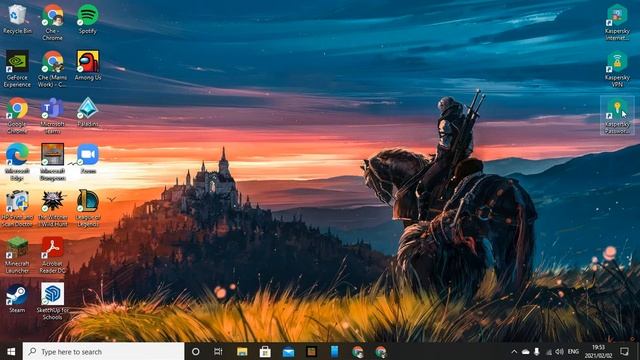This screenshot has height=360, width=640.
Task: Click the Steam desktop icon
Action: pos(17,298)
